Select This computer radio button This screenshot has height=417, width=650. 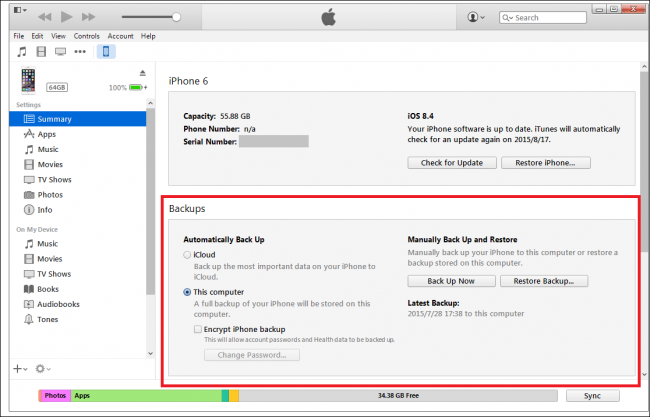pyautogui.click(x=187, y=292)
